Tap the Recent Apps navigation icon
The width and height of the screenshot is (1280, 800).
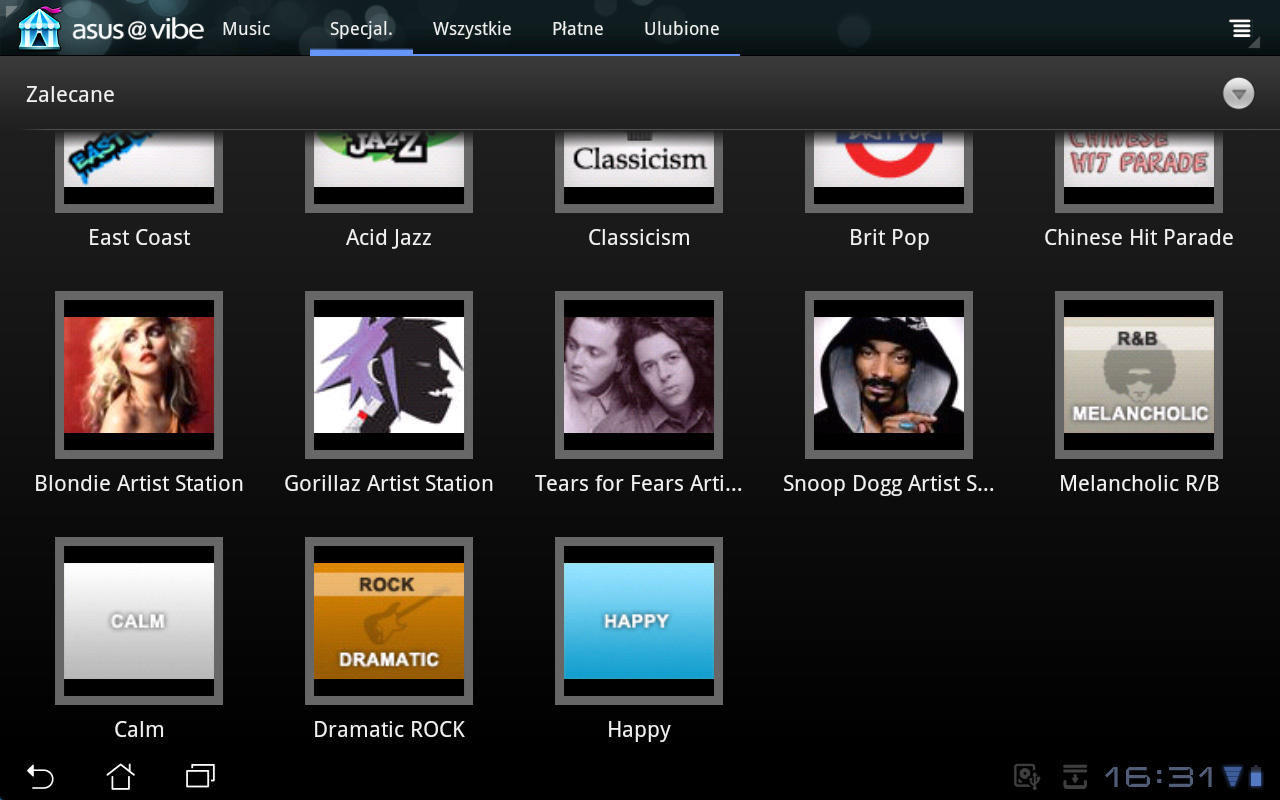click(200, 776)
